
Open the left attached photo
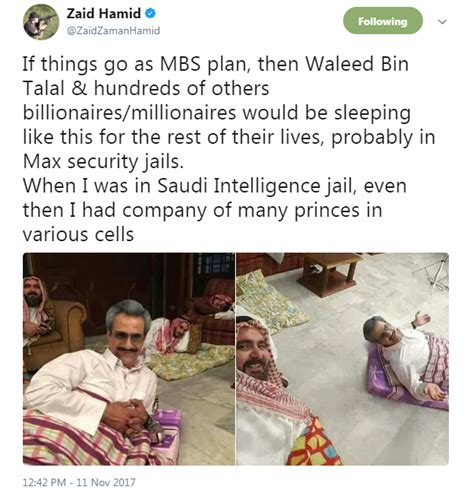coord(129,359)
